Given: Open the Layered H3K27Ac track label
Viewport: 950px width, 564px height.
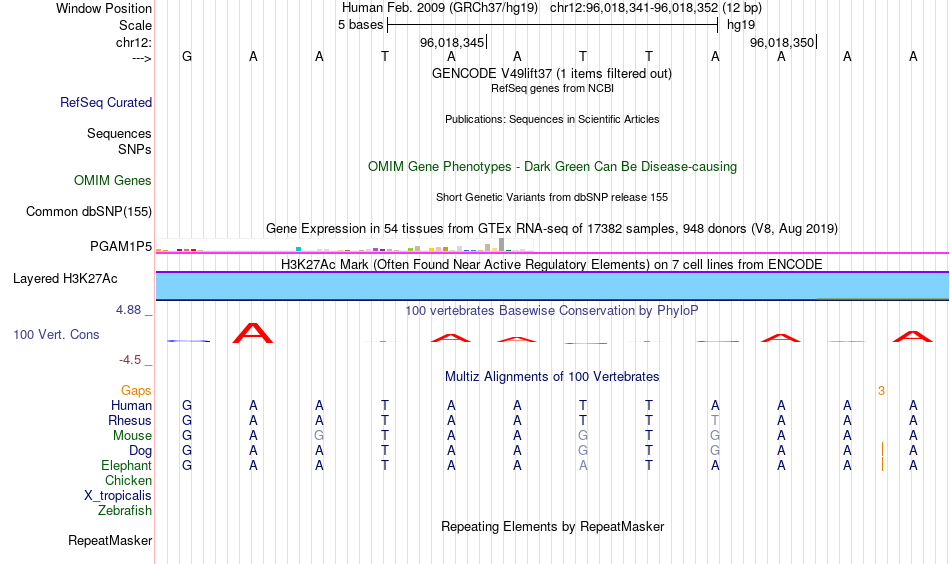Looking at the screenshot, I should [65, 279].
